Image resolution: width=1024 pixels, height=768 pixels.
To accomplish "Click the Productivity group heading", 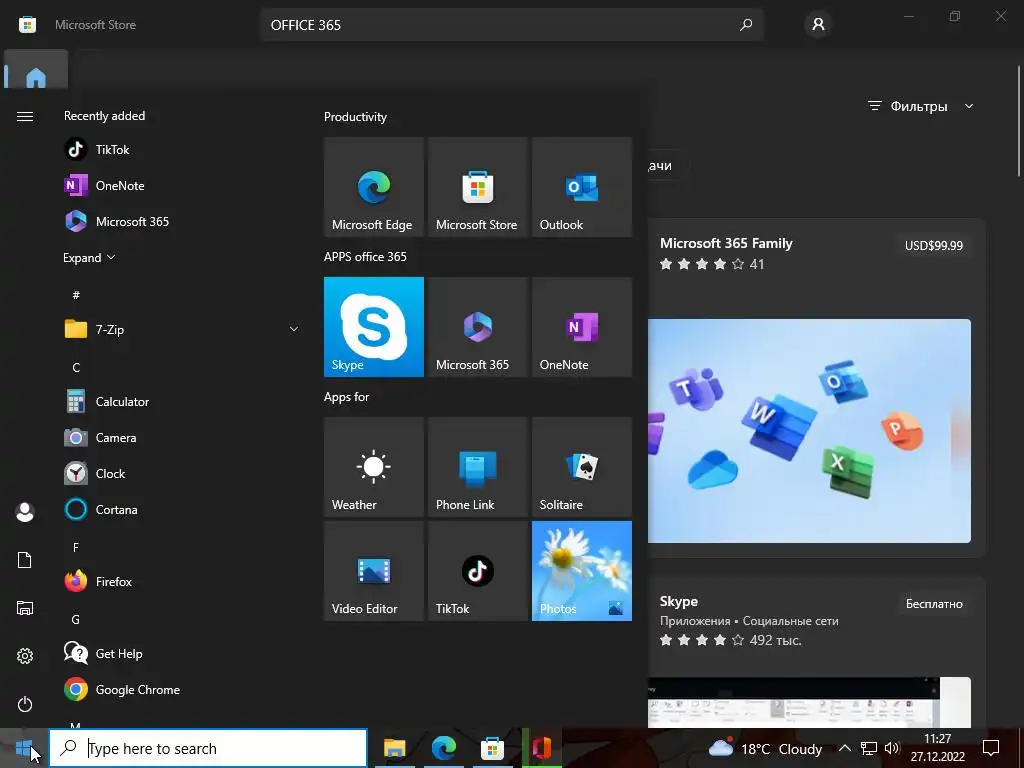I will [x=355, y=117].
